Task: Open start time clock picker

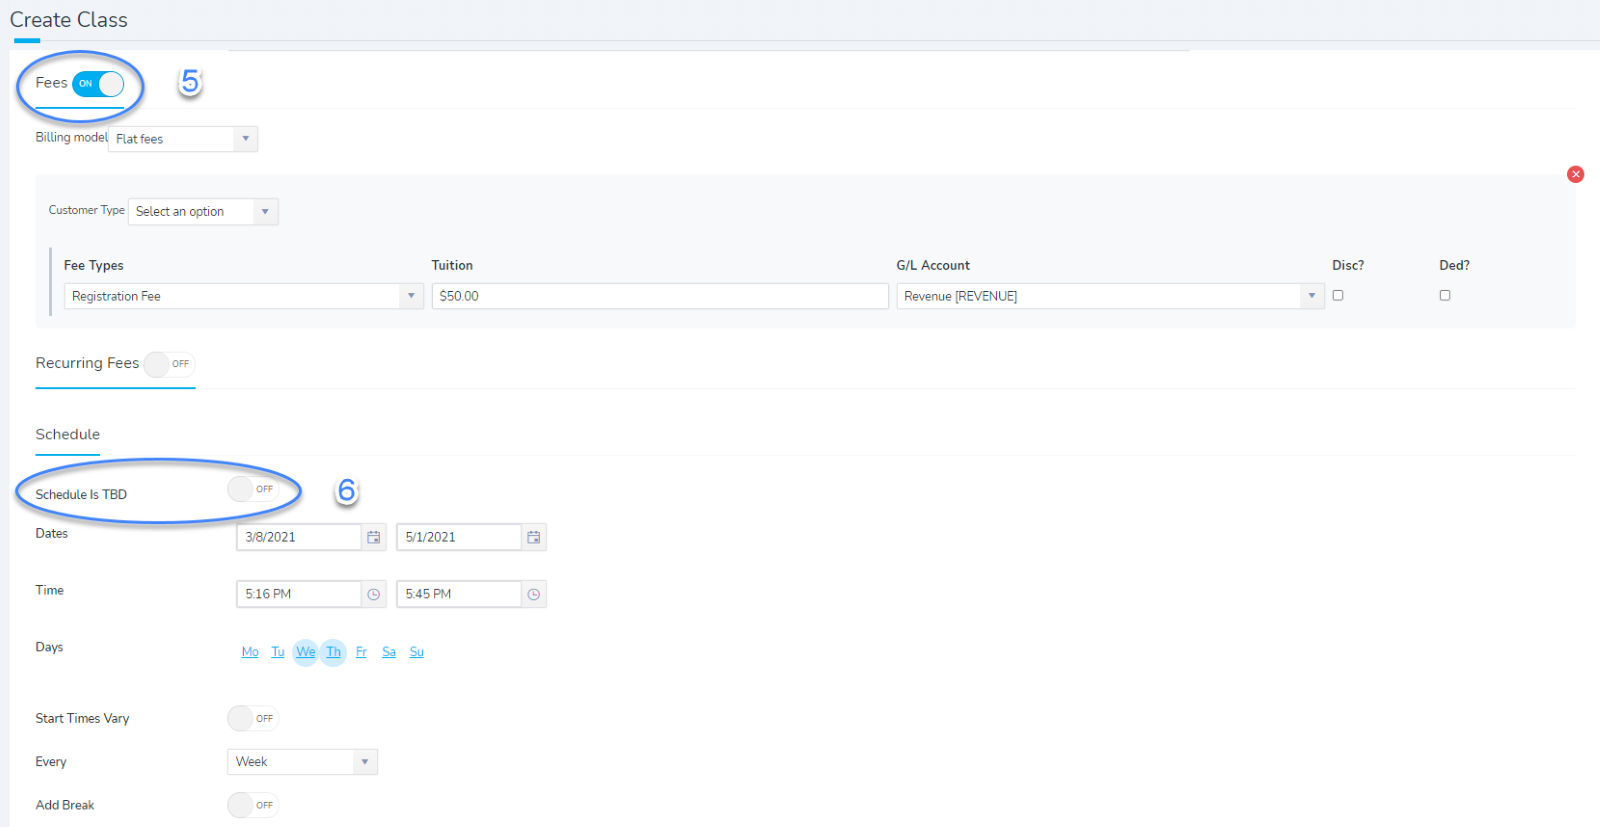Action: 373,594
